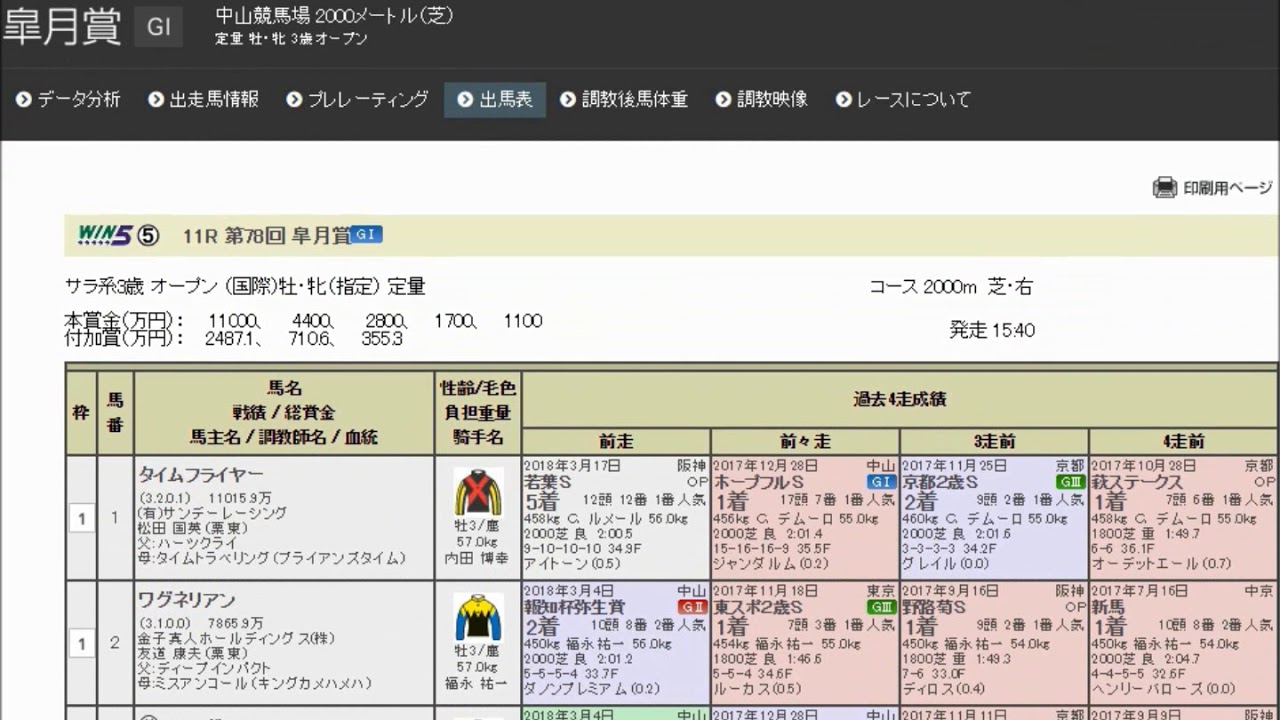Select the プレレーティング tab
Screen dimensions: 1280x720
357,100
